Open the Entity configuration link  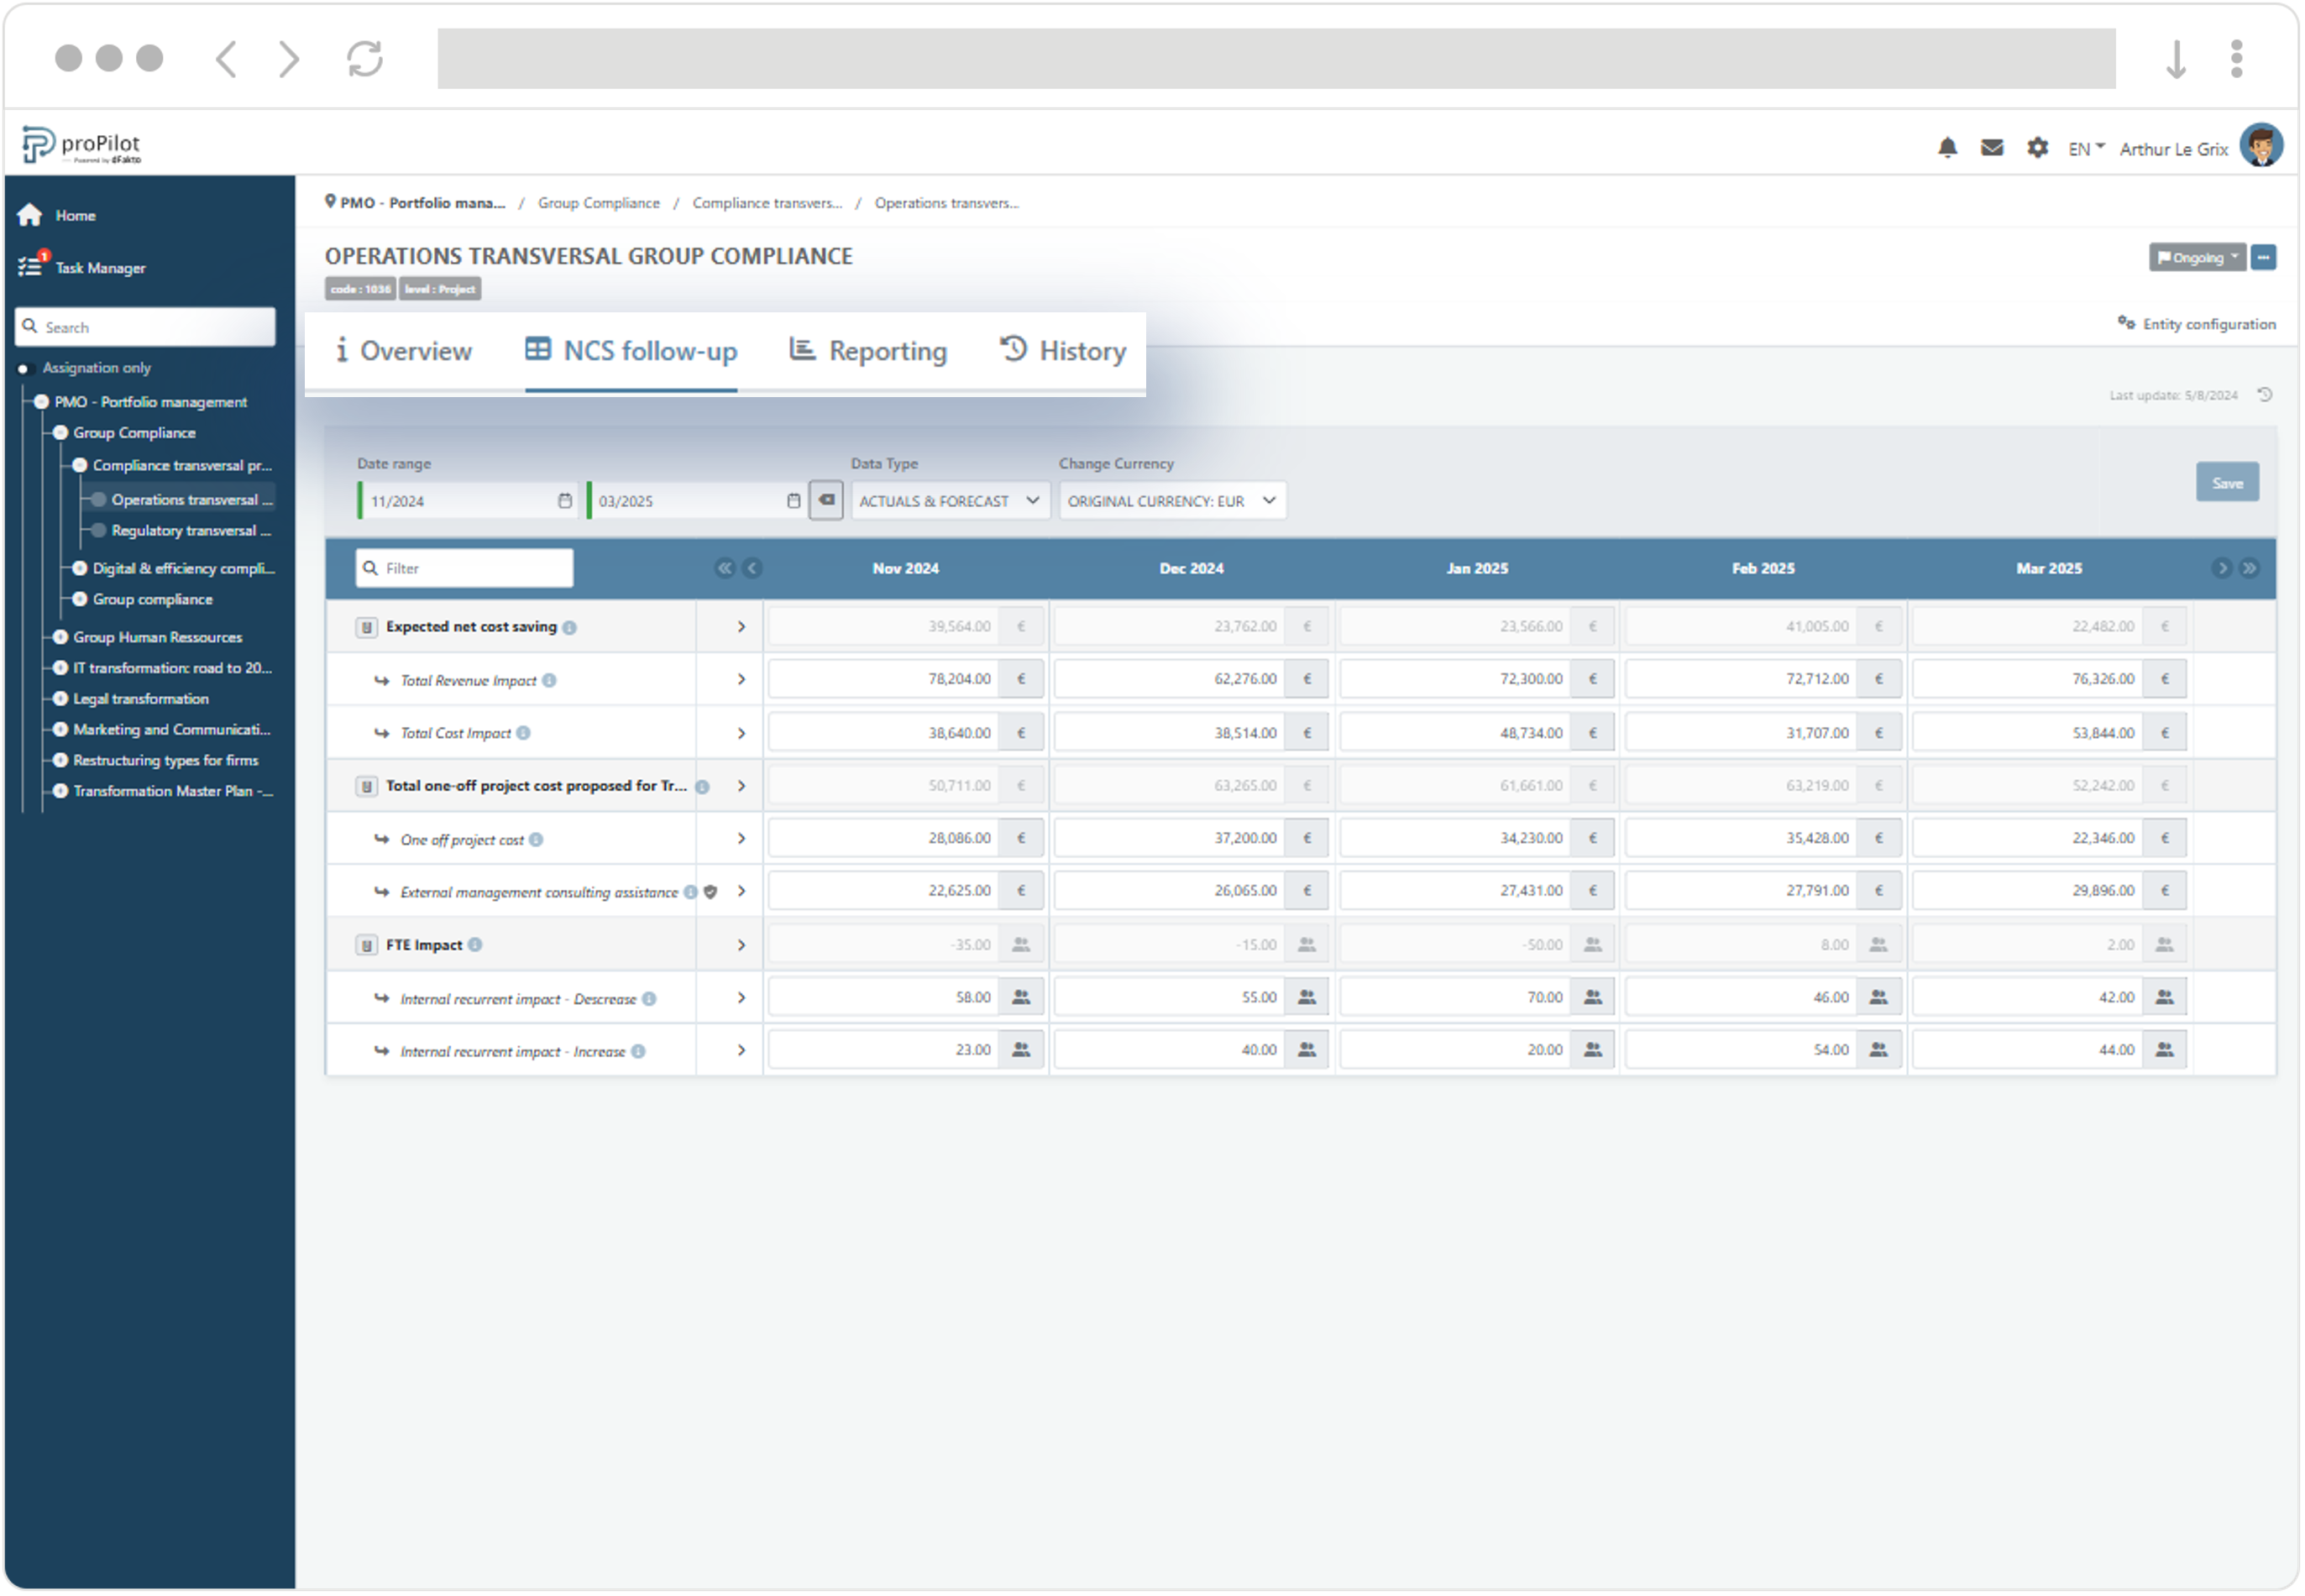pos(2199,324)
